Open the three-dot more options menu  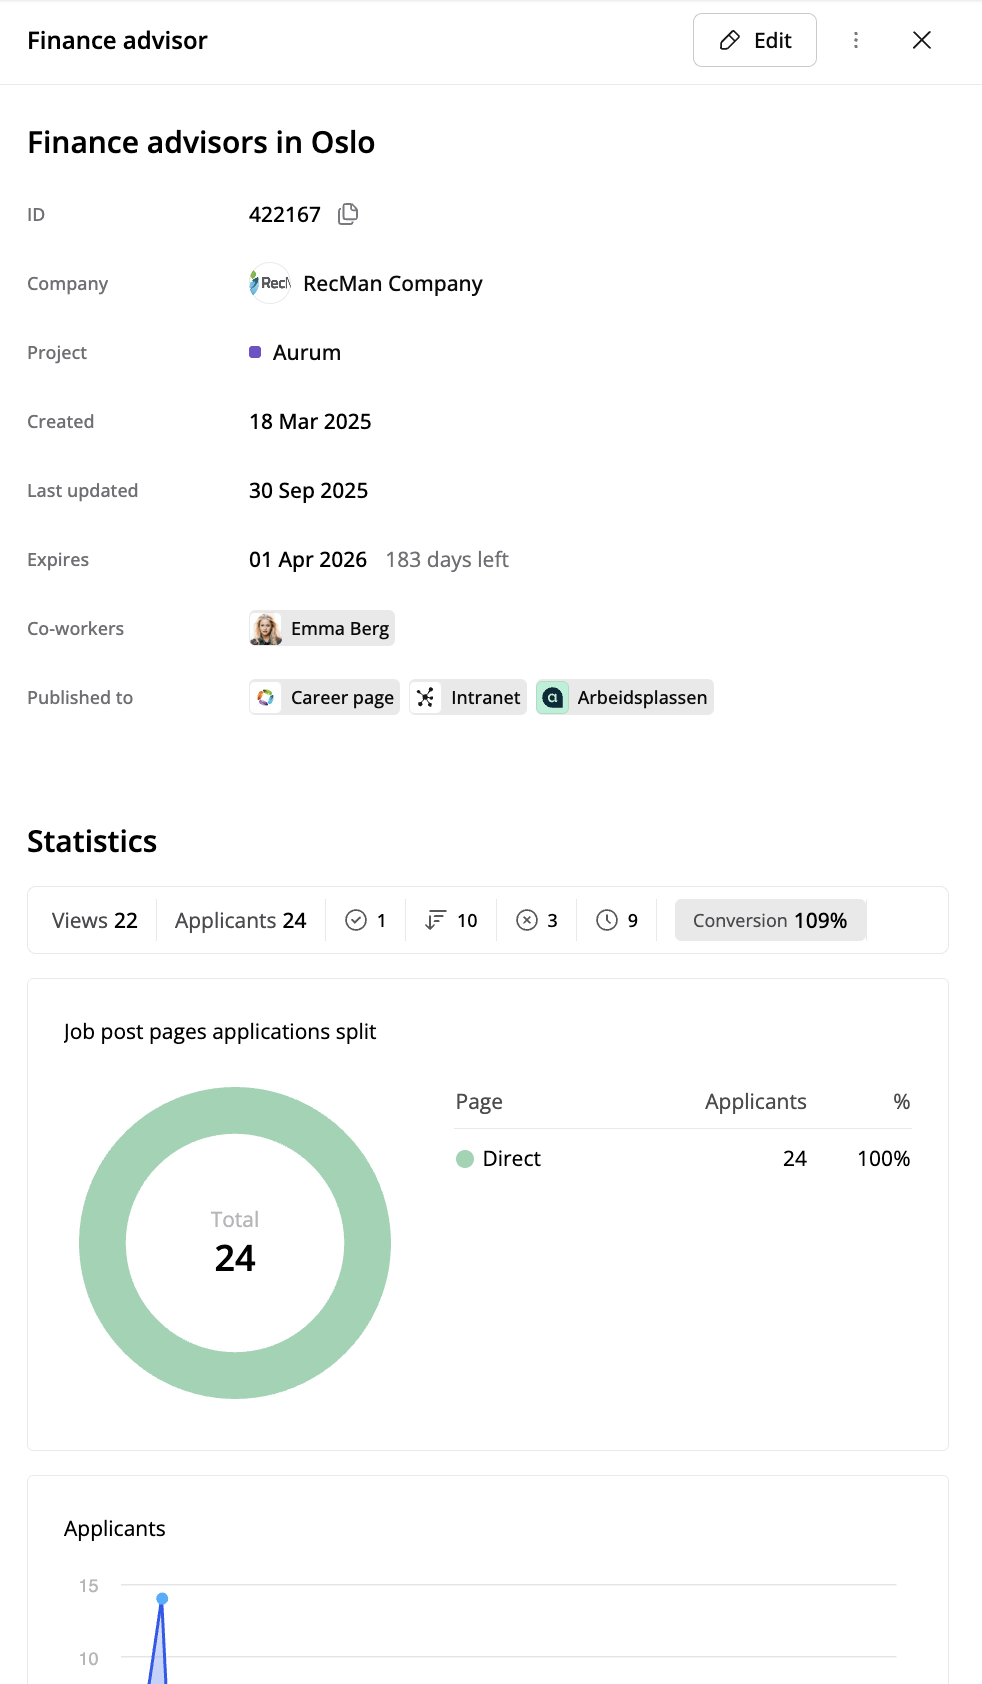click(856, 40)
